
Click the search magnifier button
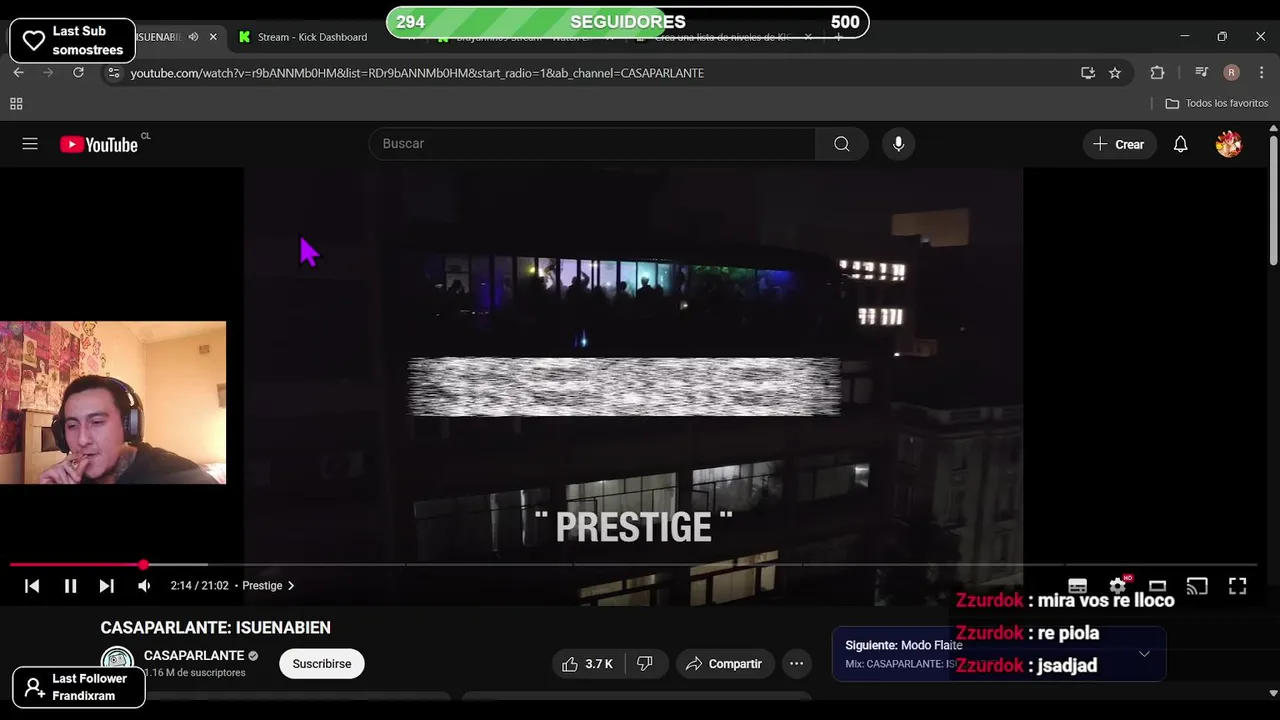842,144
